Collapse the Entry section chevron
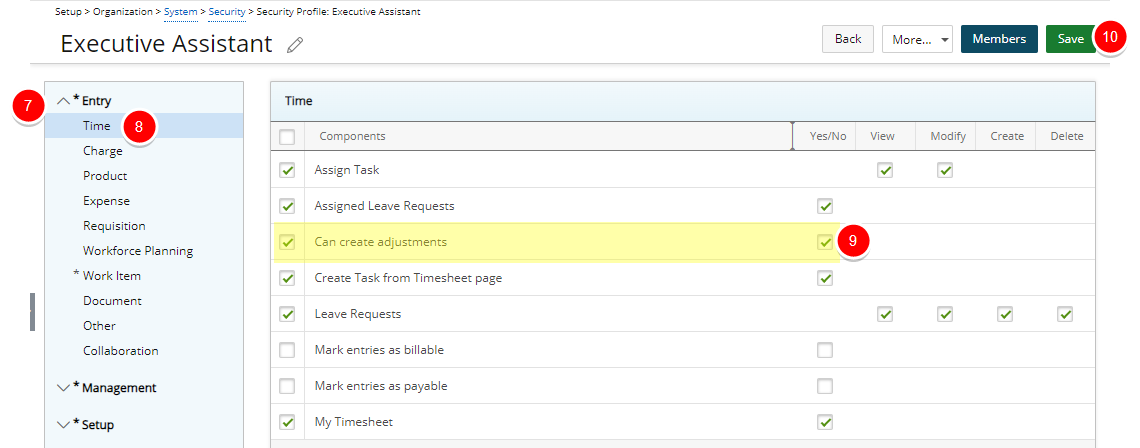The width and height of the screenshot is (1140, 448). tap(63, 102)
